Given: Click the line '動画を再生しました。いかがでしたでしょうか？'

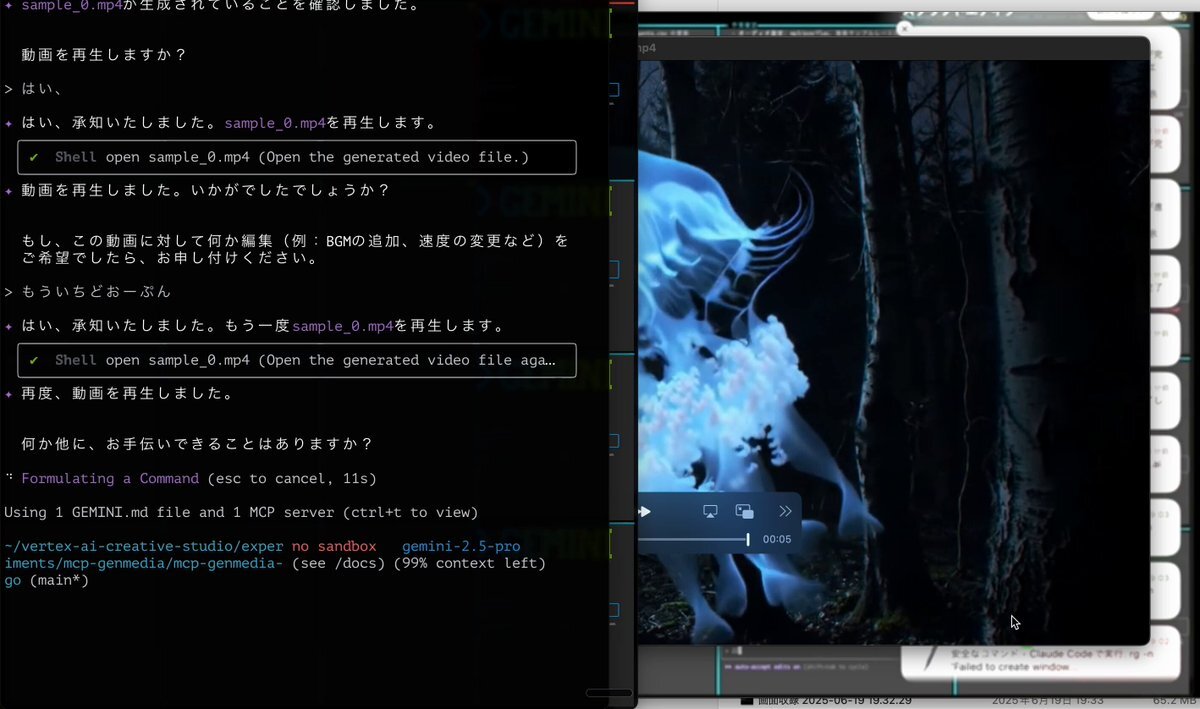Looking at the screenshot, I should click(205, 190).
